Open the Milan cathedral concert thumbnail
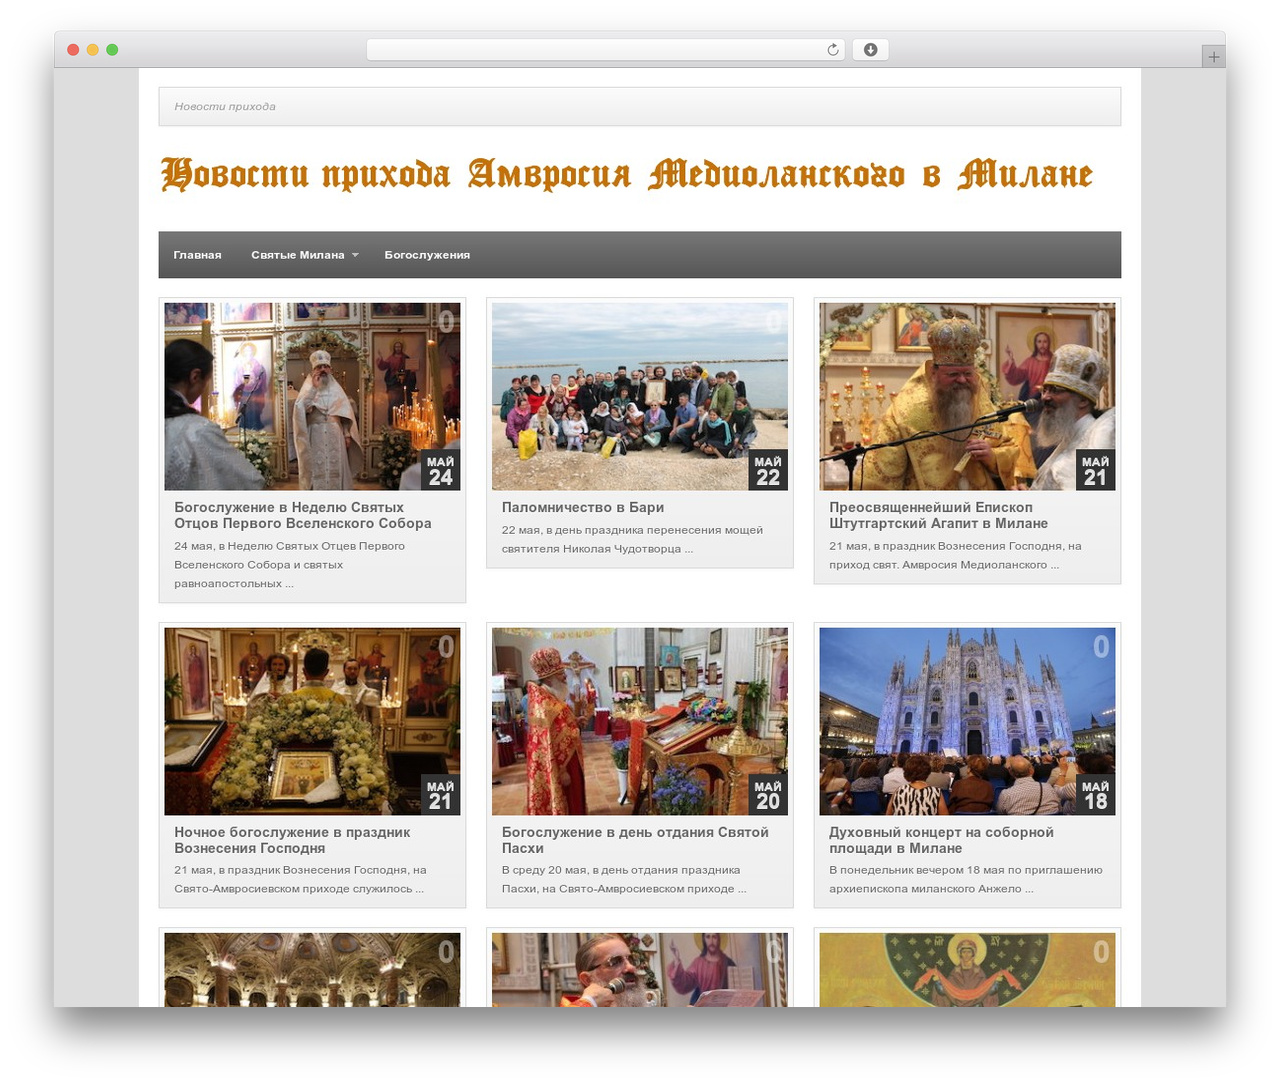The image size is (1280, 1084). (967, 721)
